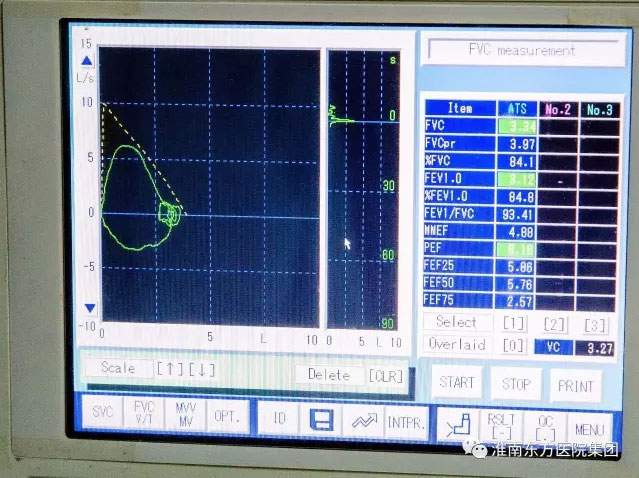The image size is (639, 478).
Task: Select trial number 1
Action: click(x=514, y=323)
